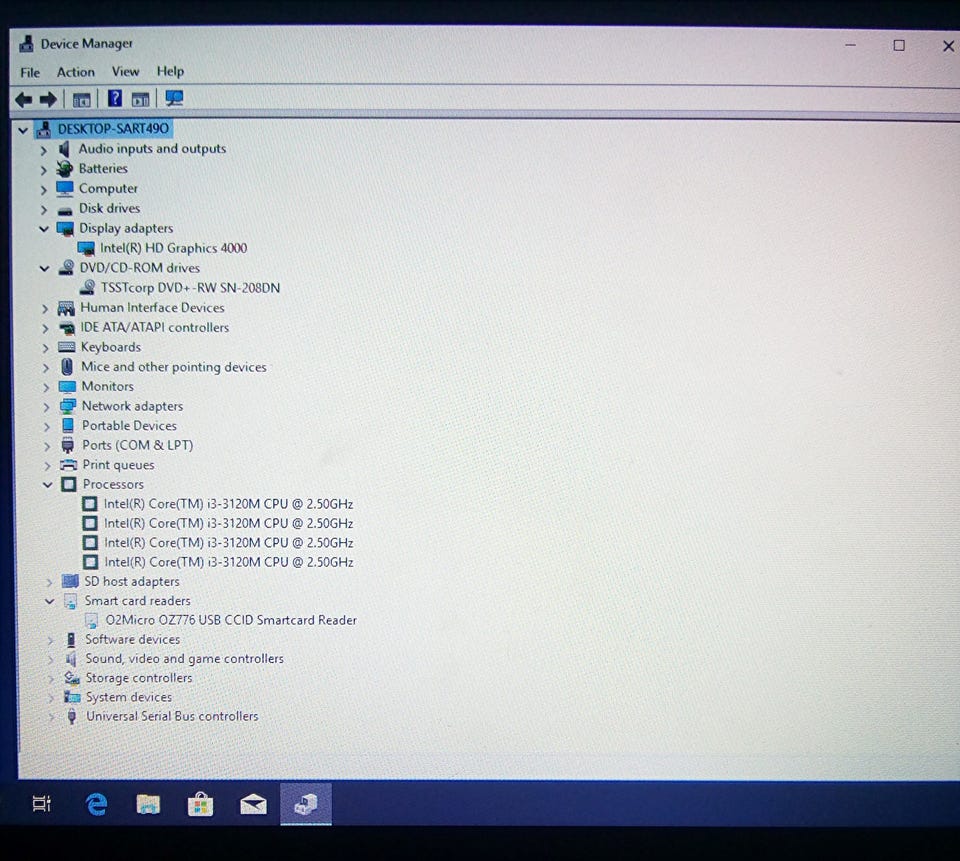Click the Computer category monitor icon

point(65,189)
